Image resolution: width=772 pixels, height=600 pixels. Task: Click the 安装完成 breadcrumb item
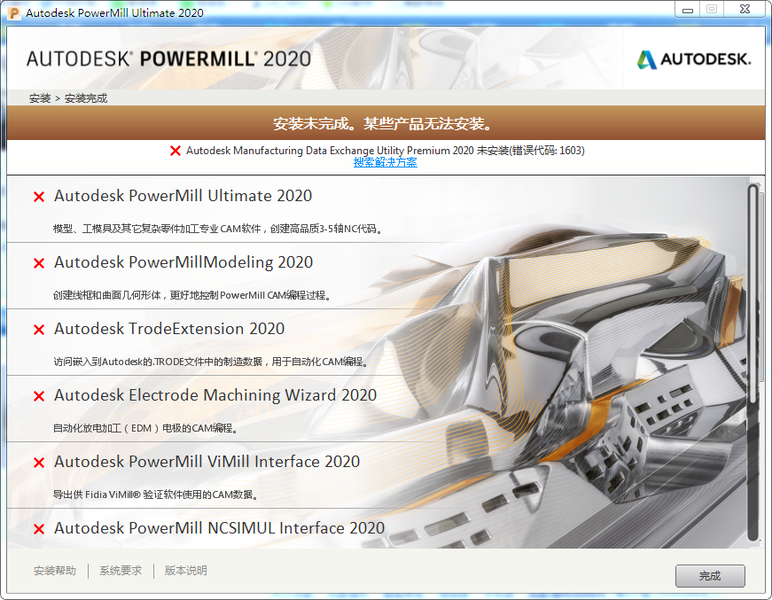pyautogui.click(x=86, y=98)
